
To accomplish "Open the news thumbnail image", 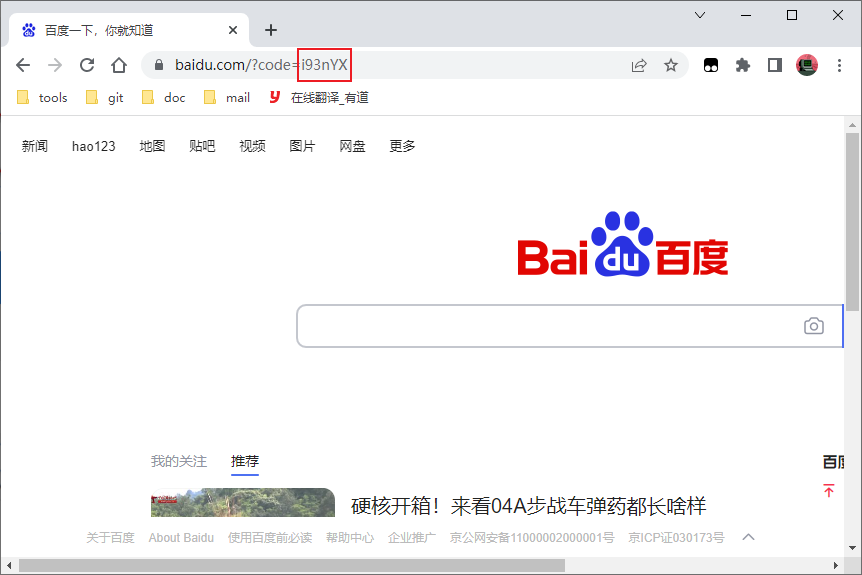I will pos(242,502).
